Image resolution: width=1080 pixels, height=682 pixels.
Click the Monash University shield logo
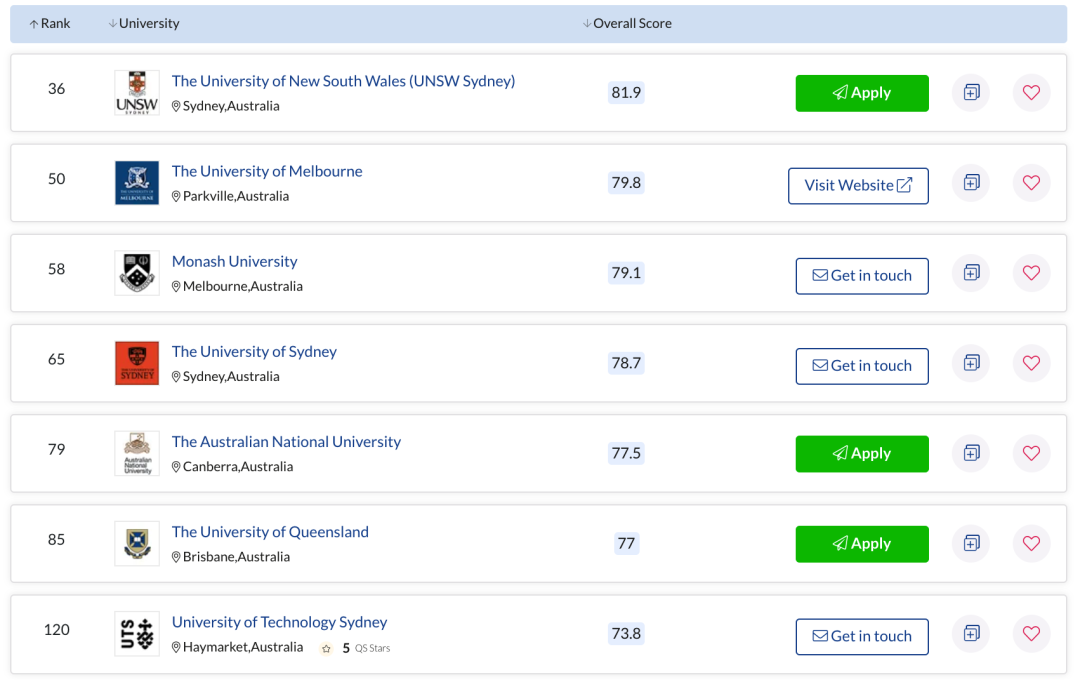(137, 273)
